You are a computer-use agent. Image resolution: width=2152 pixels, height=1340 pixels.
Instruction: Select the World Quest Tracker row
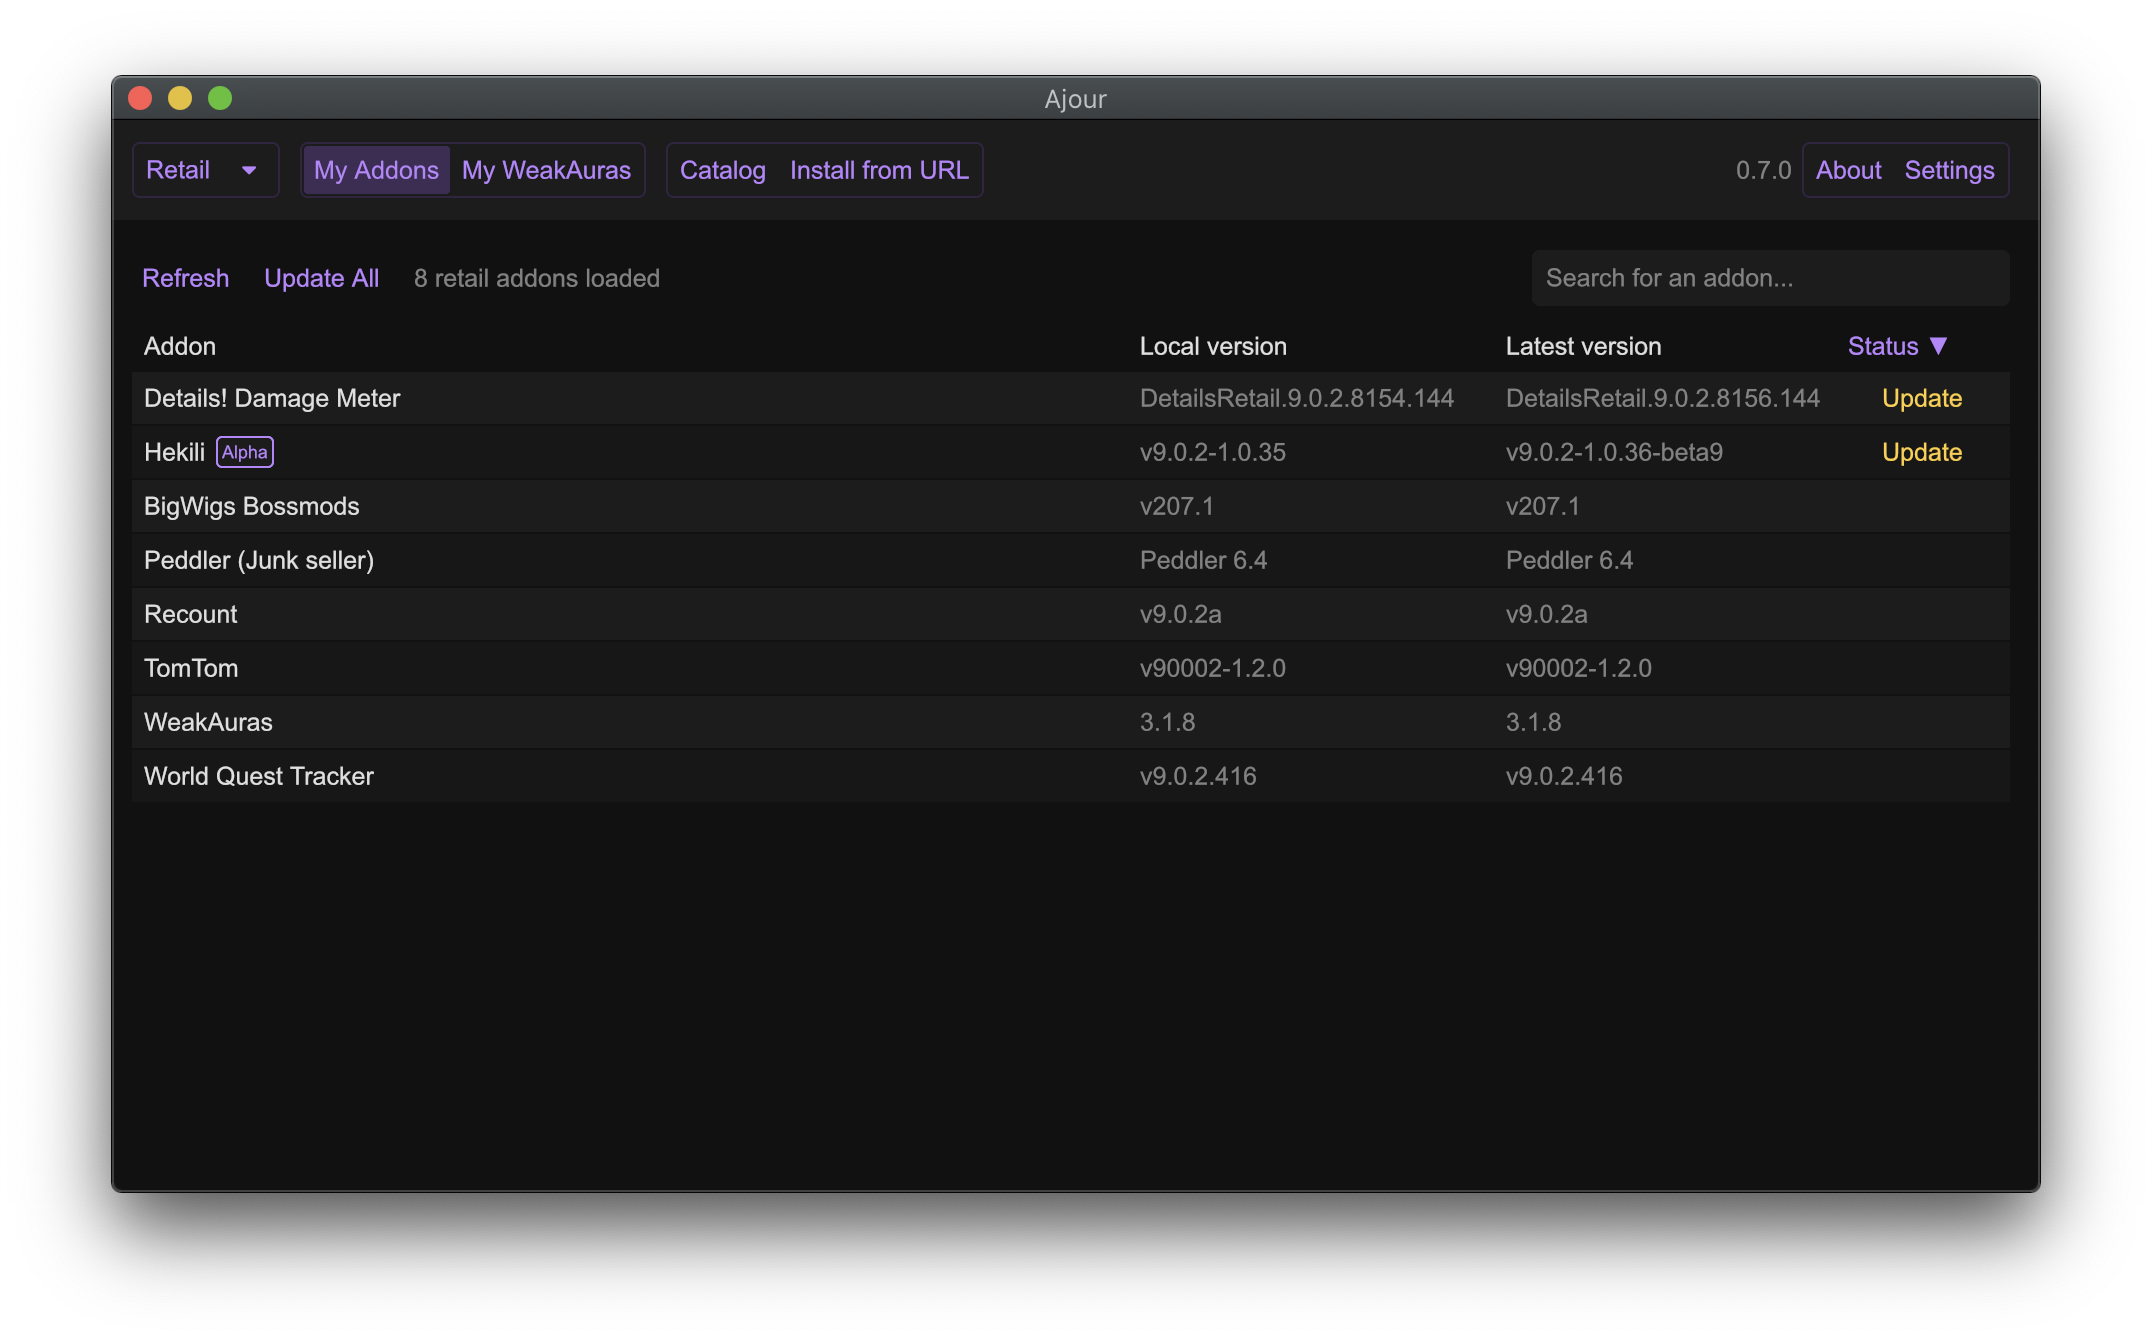(x=259, y=776)
